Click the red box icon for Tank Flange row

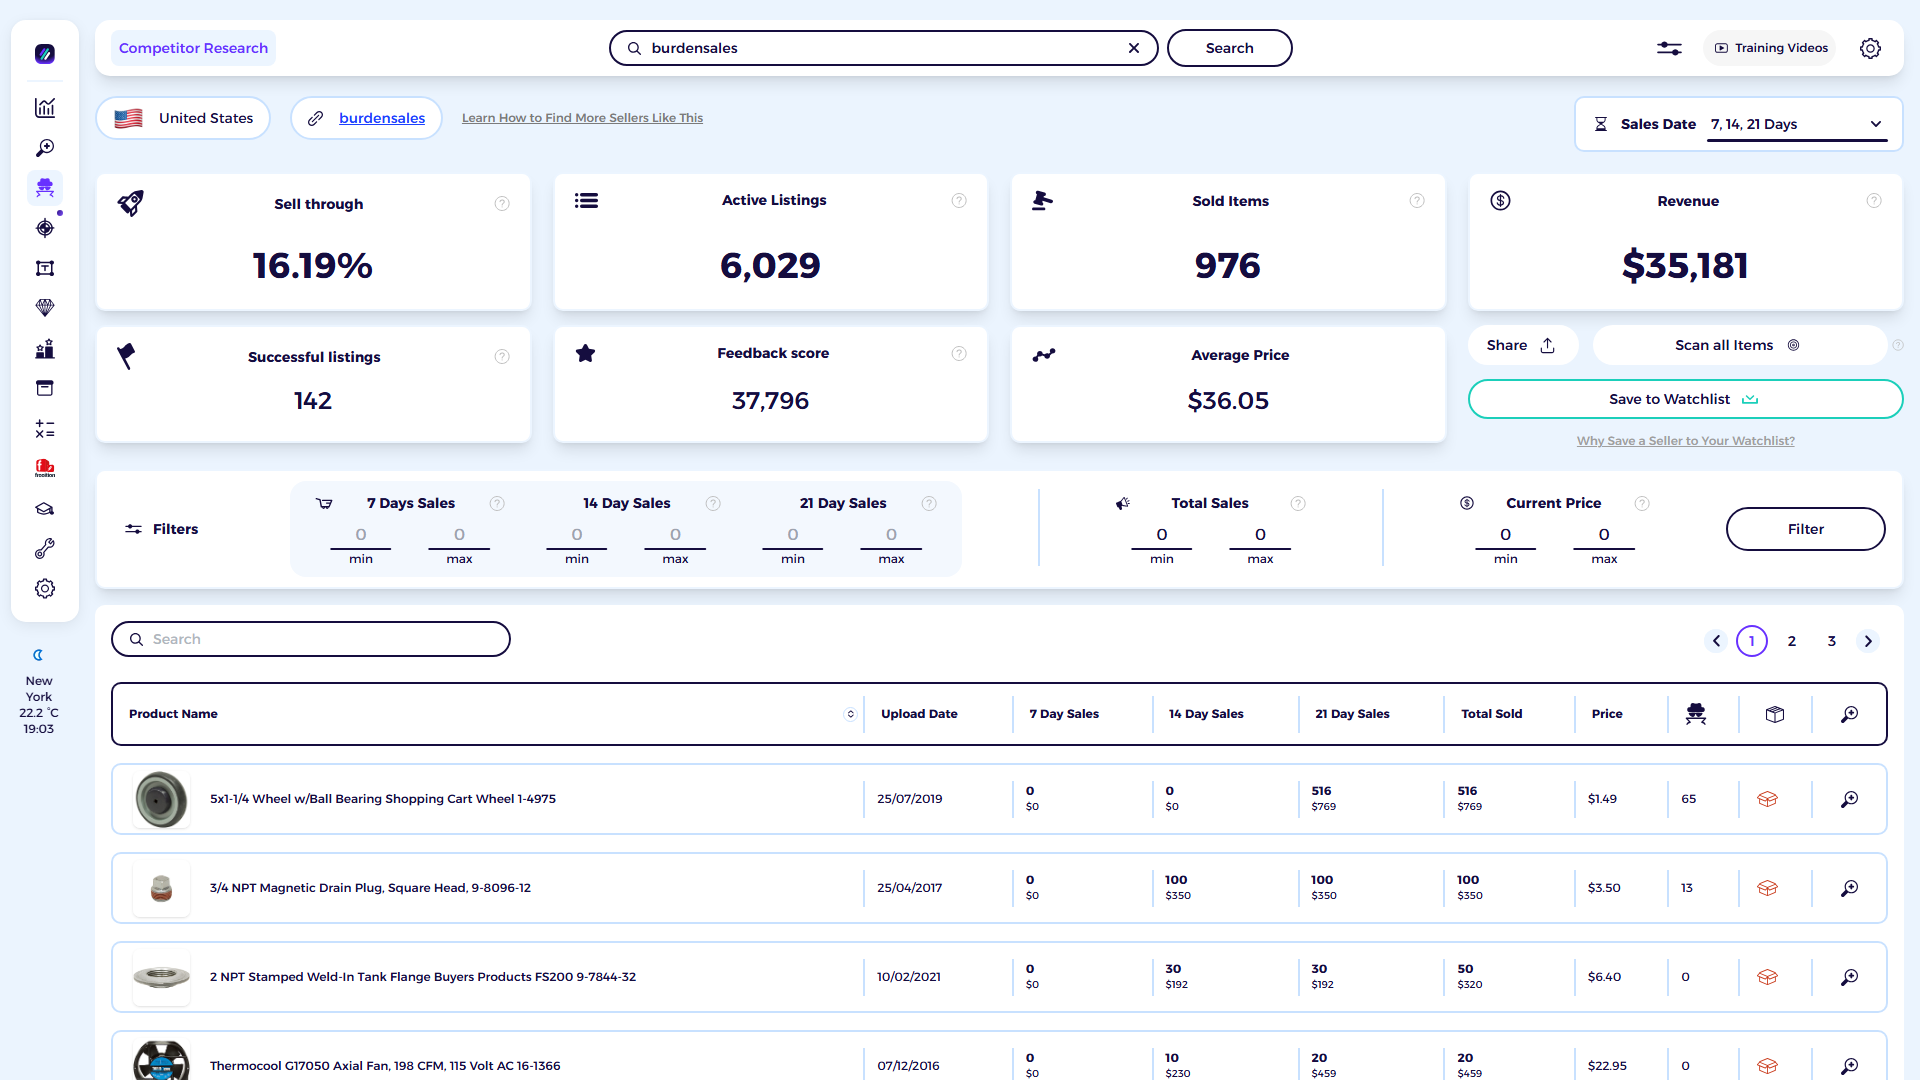1767,977
